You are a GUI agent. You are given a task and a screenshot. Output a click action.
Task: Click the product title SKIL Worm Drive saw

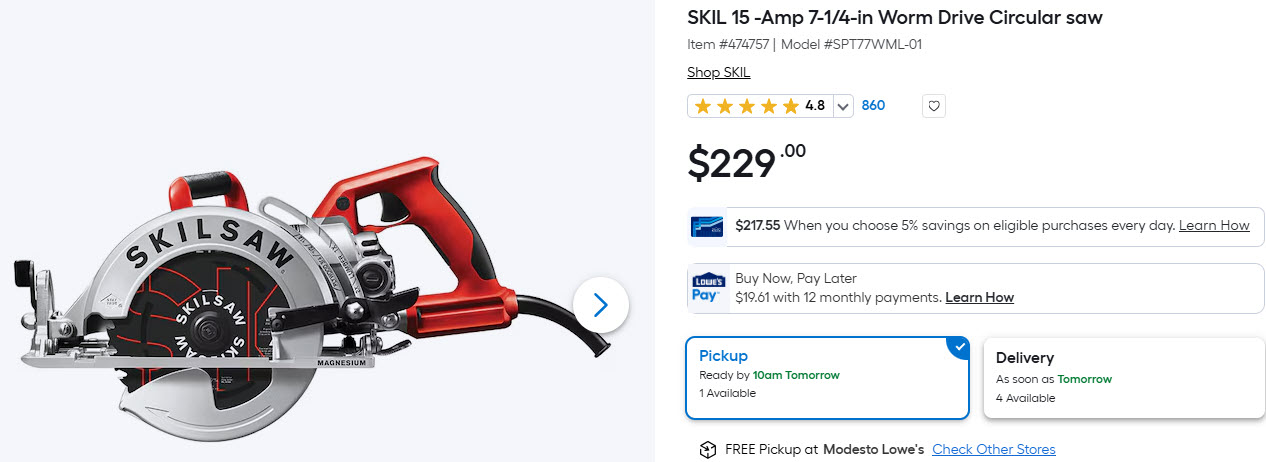tap(895, 18)
